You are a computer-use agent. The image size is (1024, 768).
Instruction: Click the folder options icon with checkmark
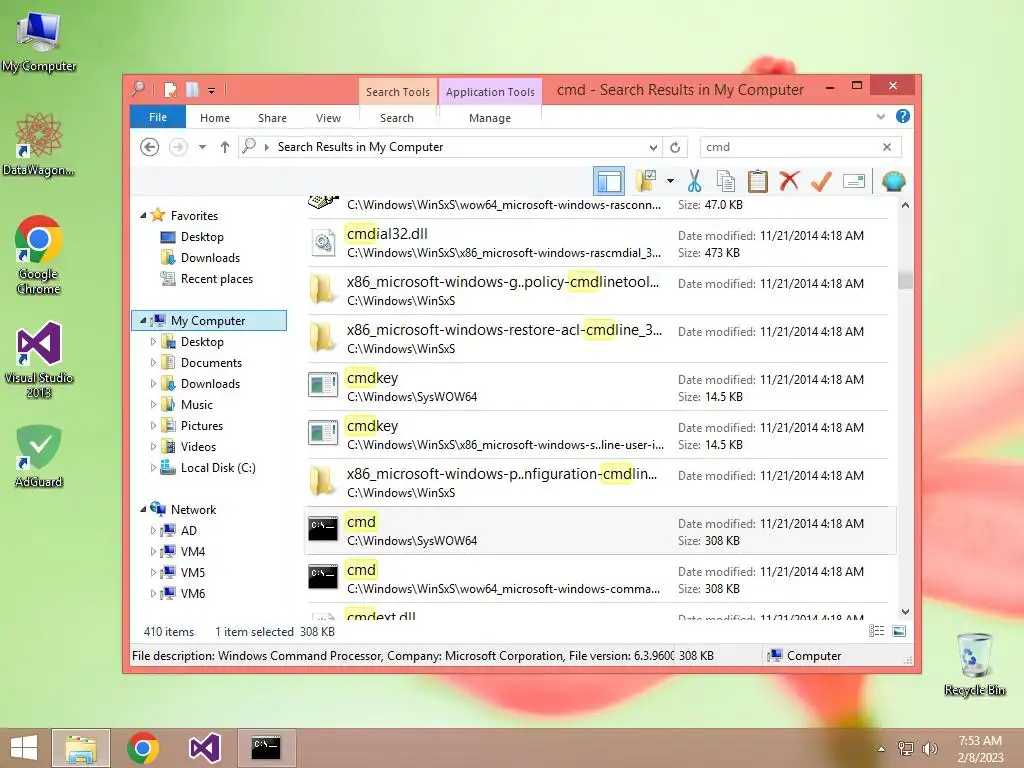[x=647, y=181]
